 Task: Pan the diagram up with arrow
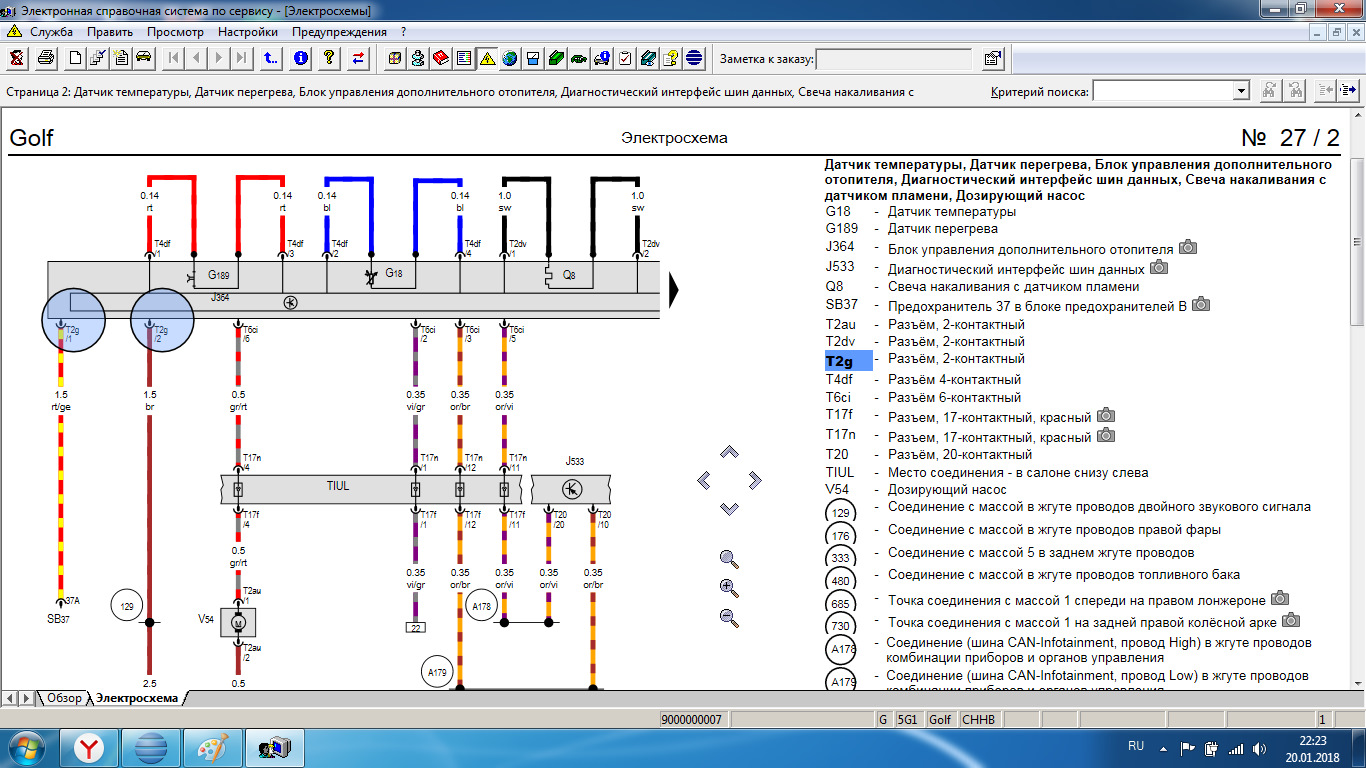(729, 452)
